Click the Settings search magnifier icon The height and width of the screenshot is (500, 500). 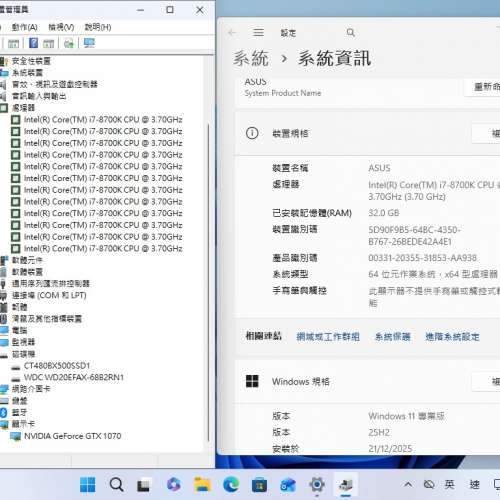tap(350, 33)
